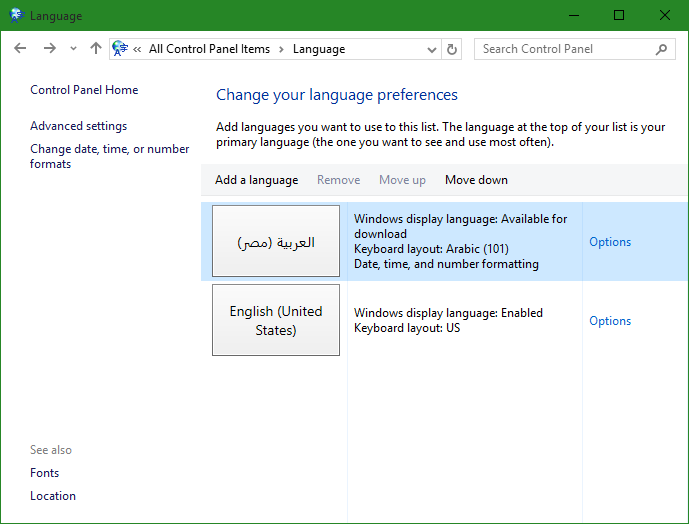The height and width of the screenshot is (524, 689).
Task: Open Location under See also
Action: (53, 495)
